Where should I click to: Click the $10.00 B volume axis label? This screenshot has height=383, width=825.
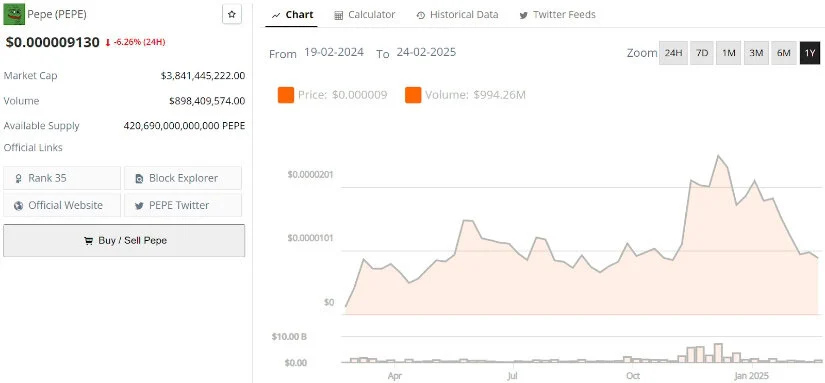[x=289, y=337]
